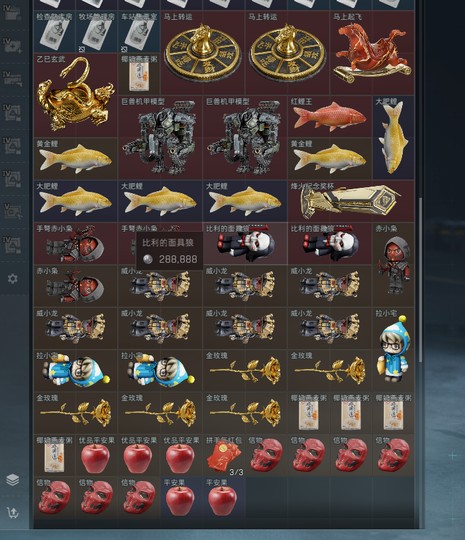Click the upright 大肥鲤 fish item
Image resolution: width=465 pixels, height=540 pixels.
393,137
